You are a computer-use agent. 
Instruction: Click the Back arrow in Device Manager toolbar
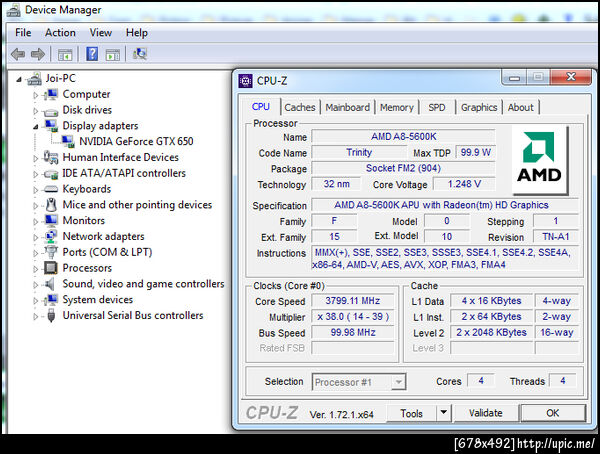tap(18, 54)
